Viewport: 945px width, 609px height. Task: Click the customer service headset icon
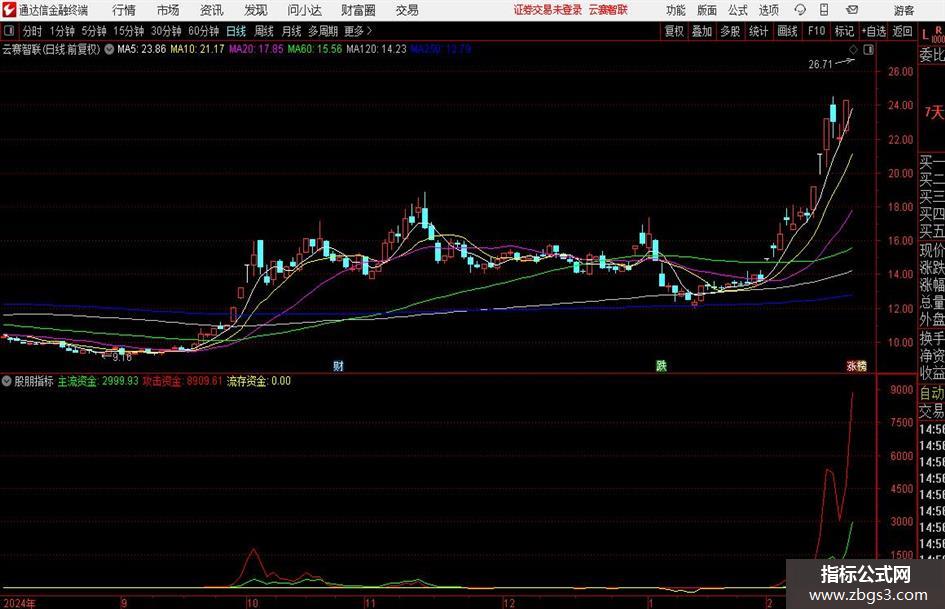pos(800,10)
